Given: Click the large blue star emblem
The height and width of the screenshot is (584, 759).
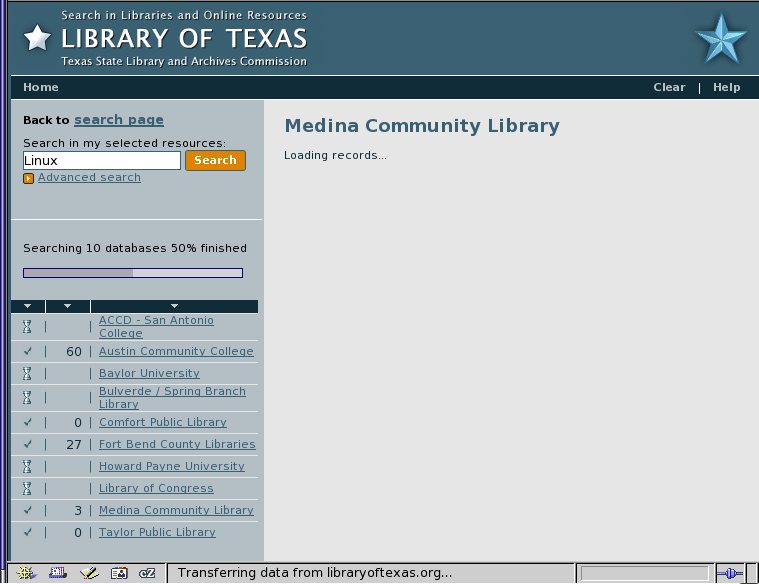Looking at the screenshot, I should click(720, 41).
